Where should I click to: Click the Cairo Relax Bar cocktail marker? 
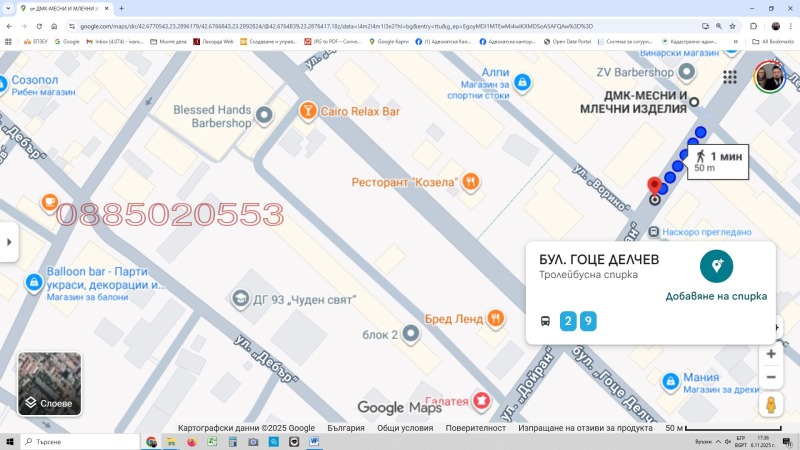pos(308,111)
